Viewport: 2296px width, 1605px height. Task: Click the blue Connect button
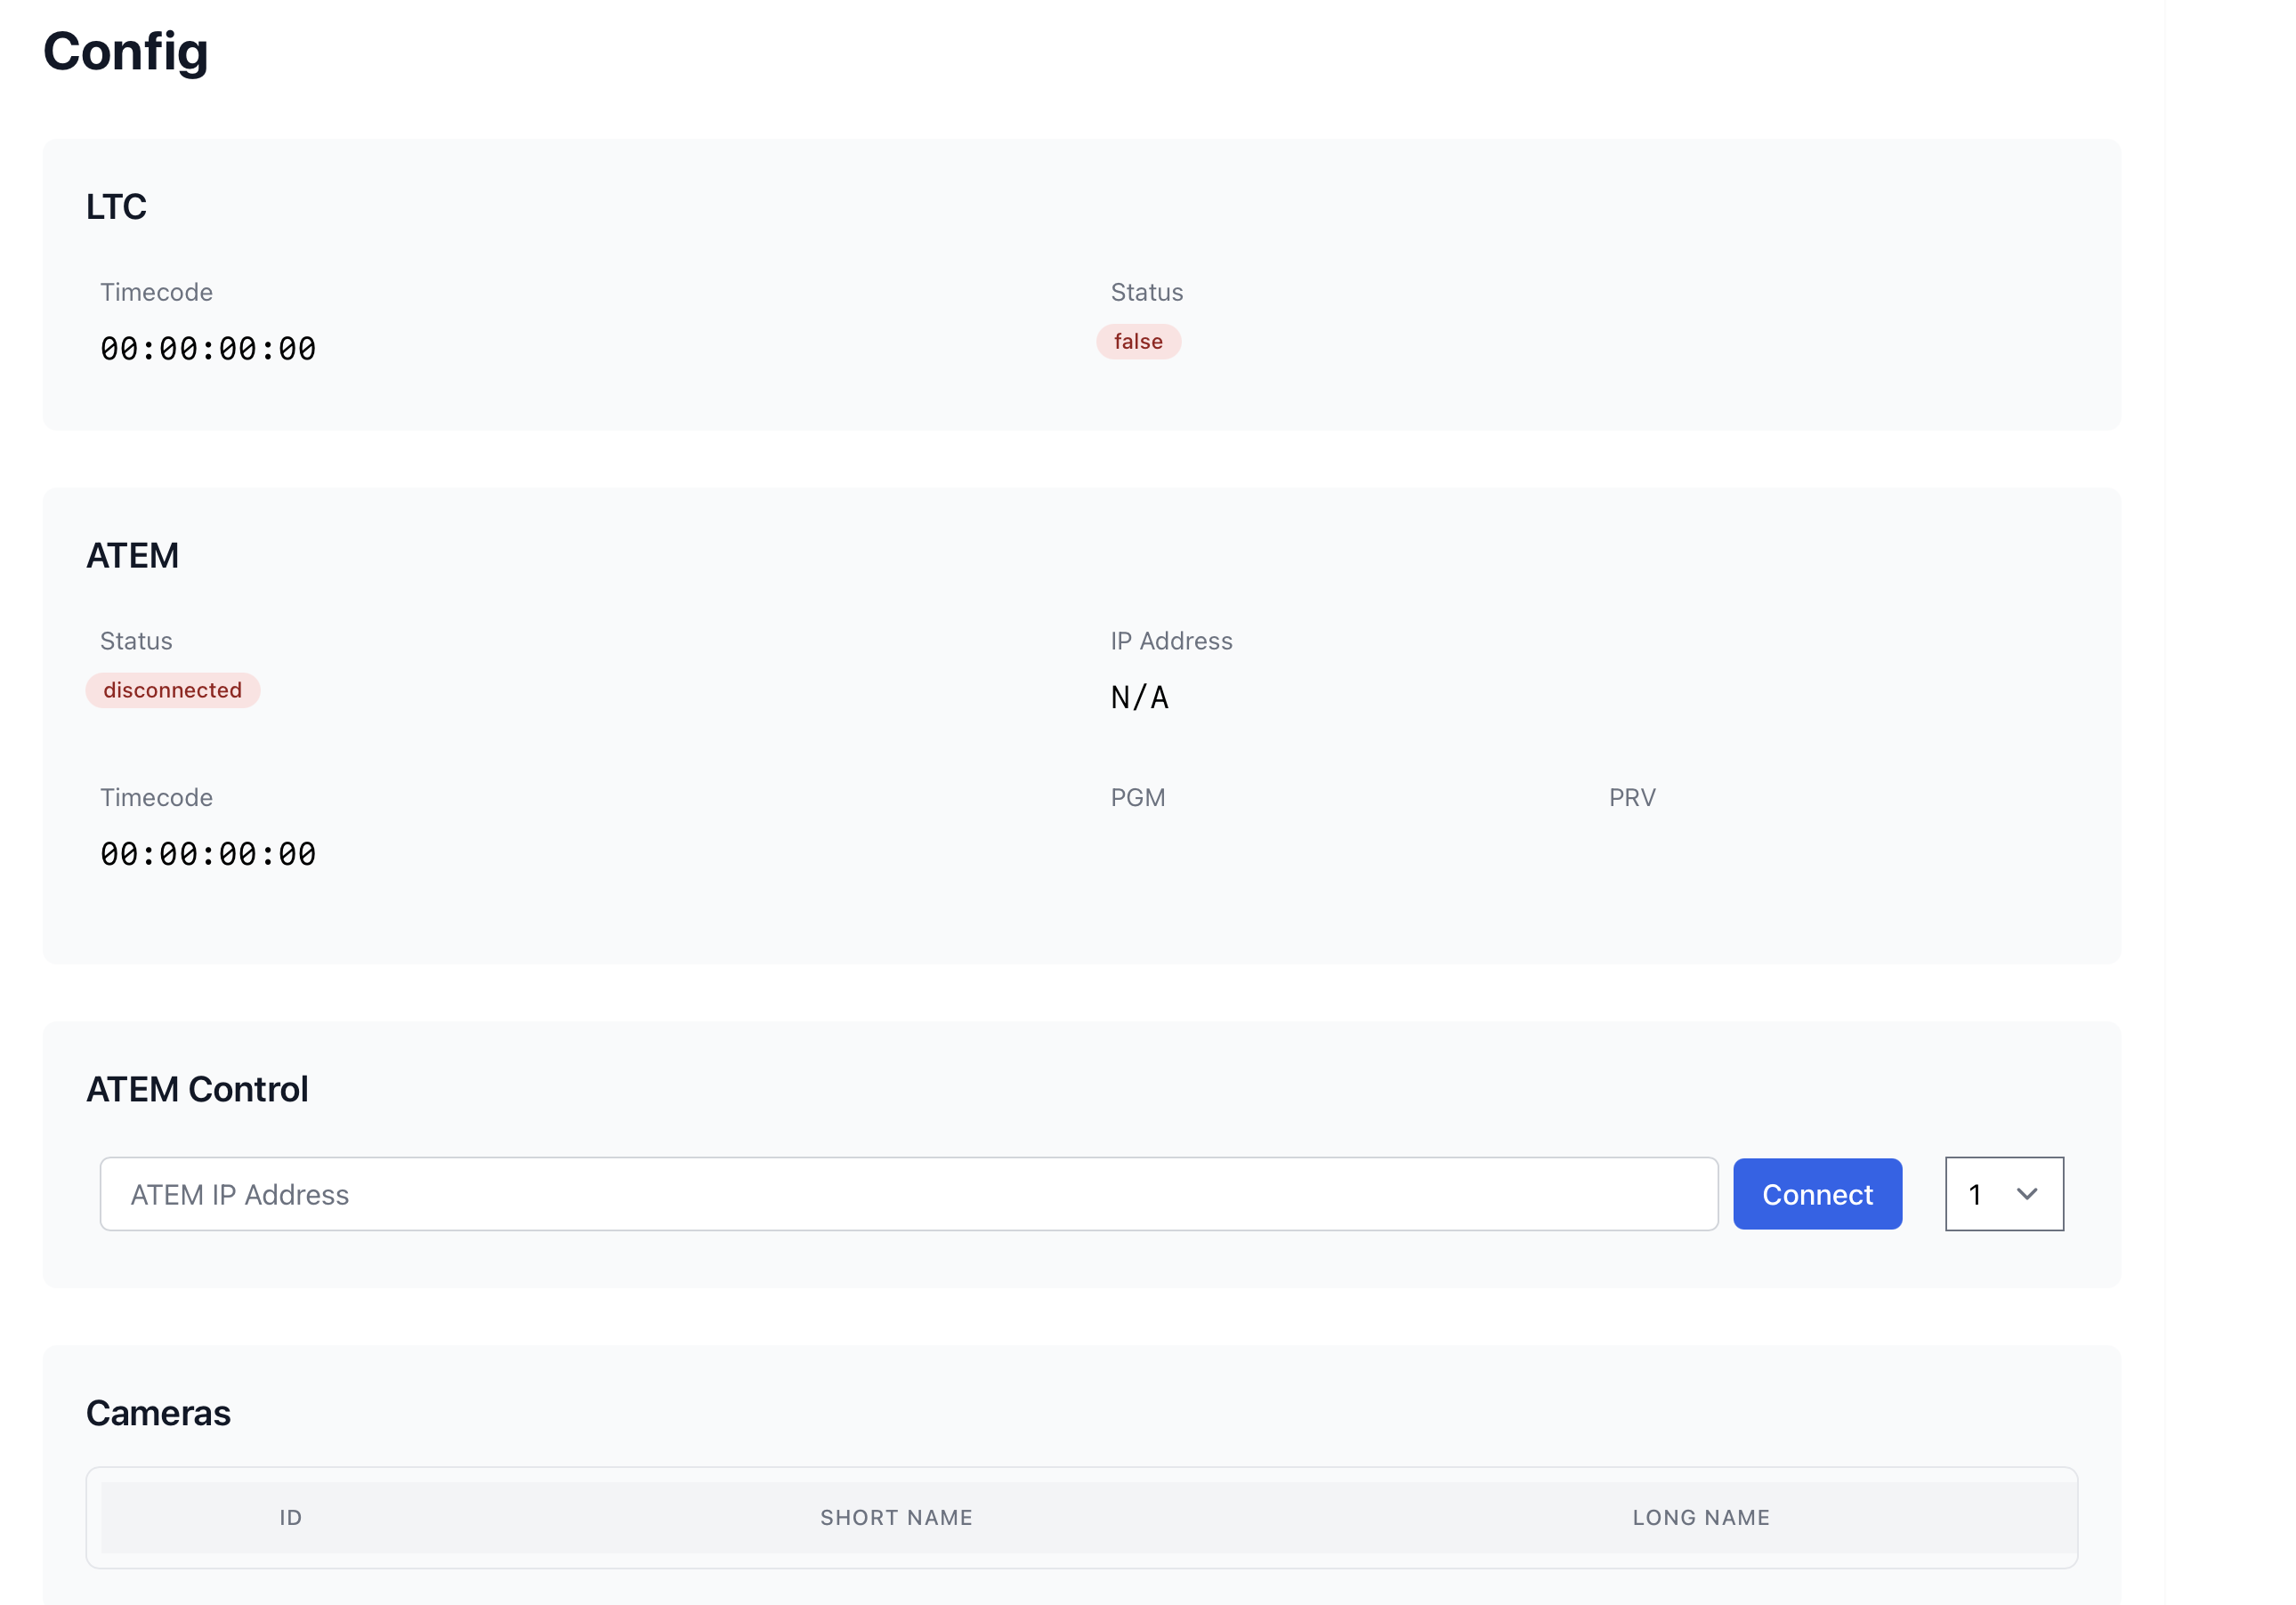(1817, 1194)
